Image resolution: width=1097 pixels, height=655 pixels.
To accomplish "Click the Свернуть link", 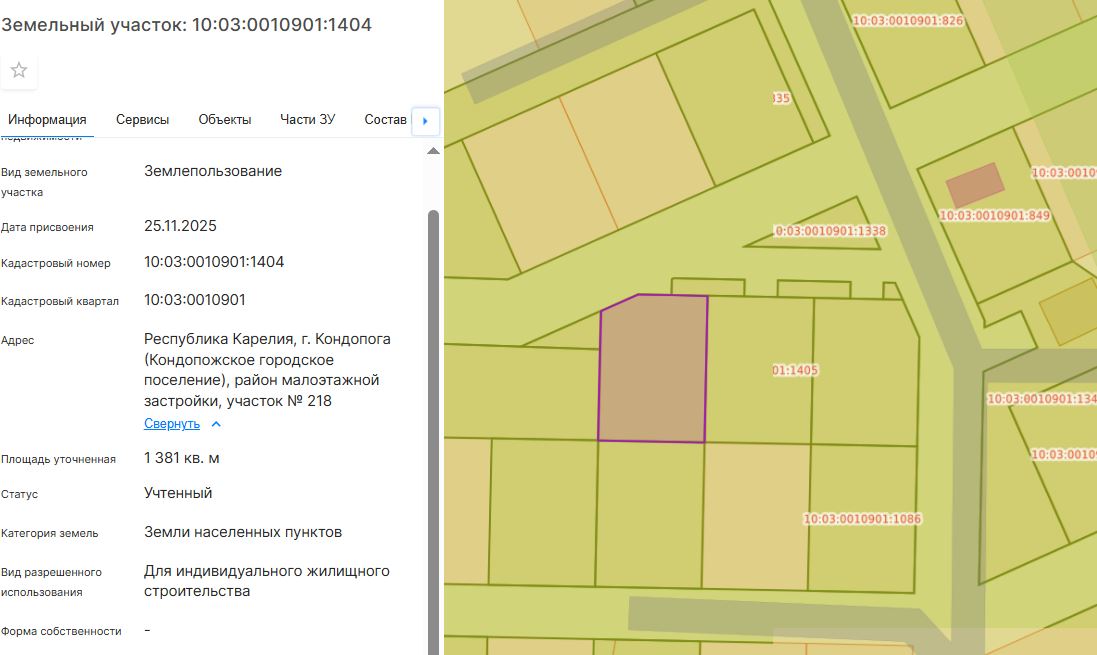I will click(172, 424).
